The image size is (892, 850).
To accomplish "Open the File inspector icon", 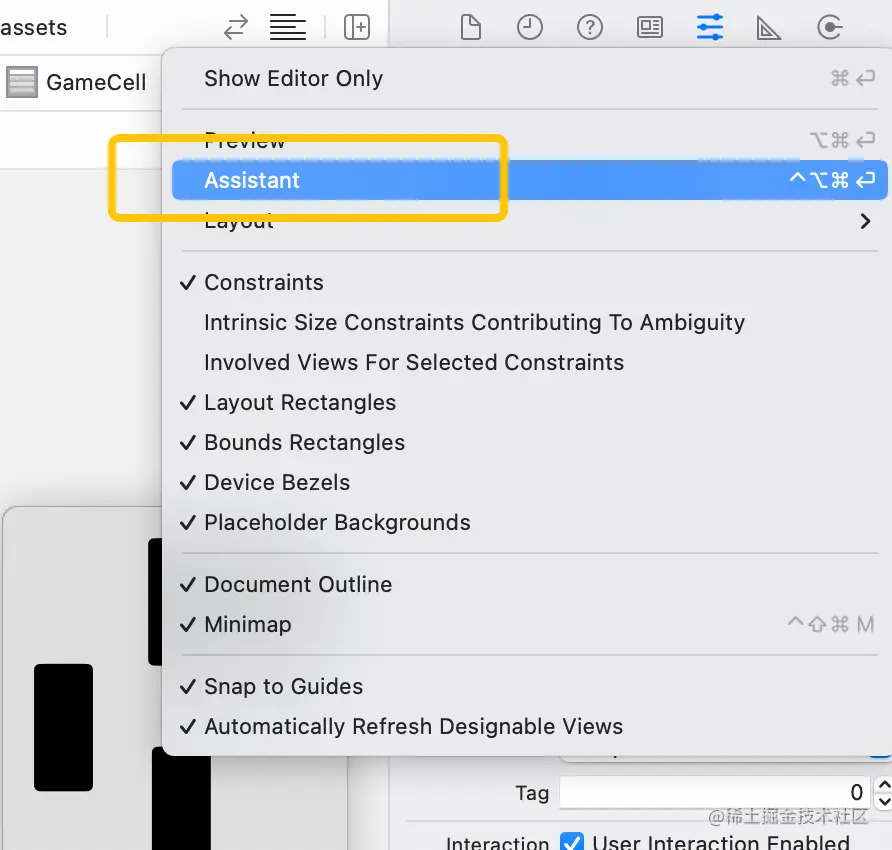I will [x=470, y=27].
